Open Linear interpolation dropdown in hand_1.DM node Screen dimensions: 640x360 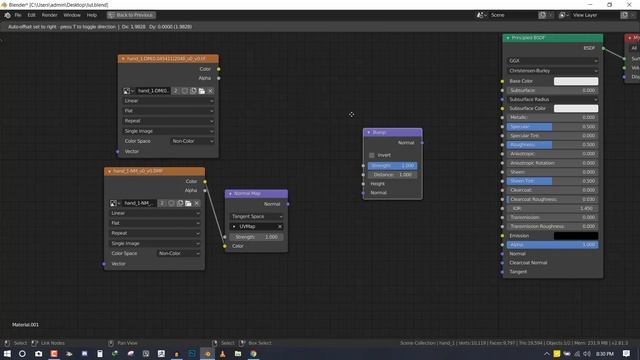169,101
